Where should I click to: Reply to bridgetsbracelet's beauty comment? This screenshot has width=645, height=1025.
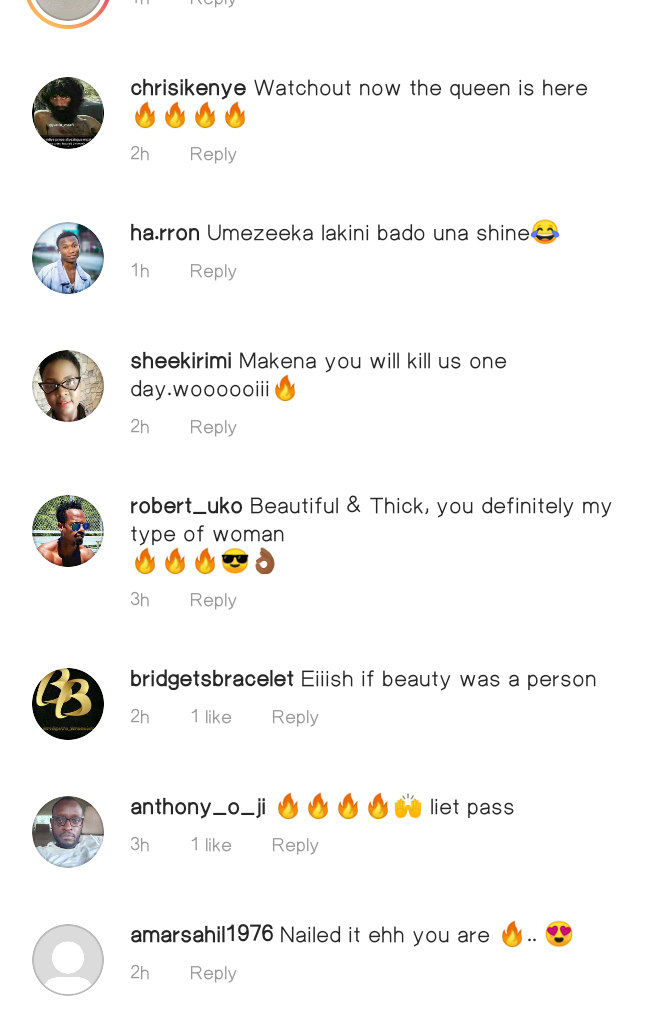click(x=295, y=717)
